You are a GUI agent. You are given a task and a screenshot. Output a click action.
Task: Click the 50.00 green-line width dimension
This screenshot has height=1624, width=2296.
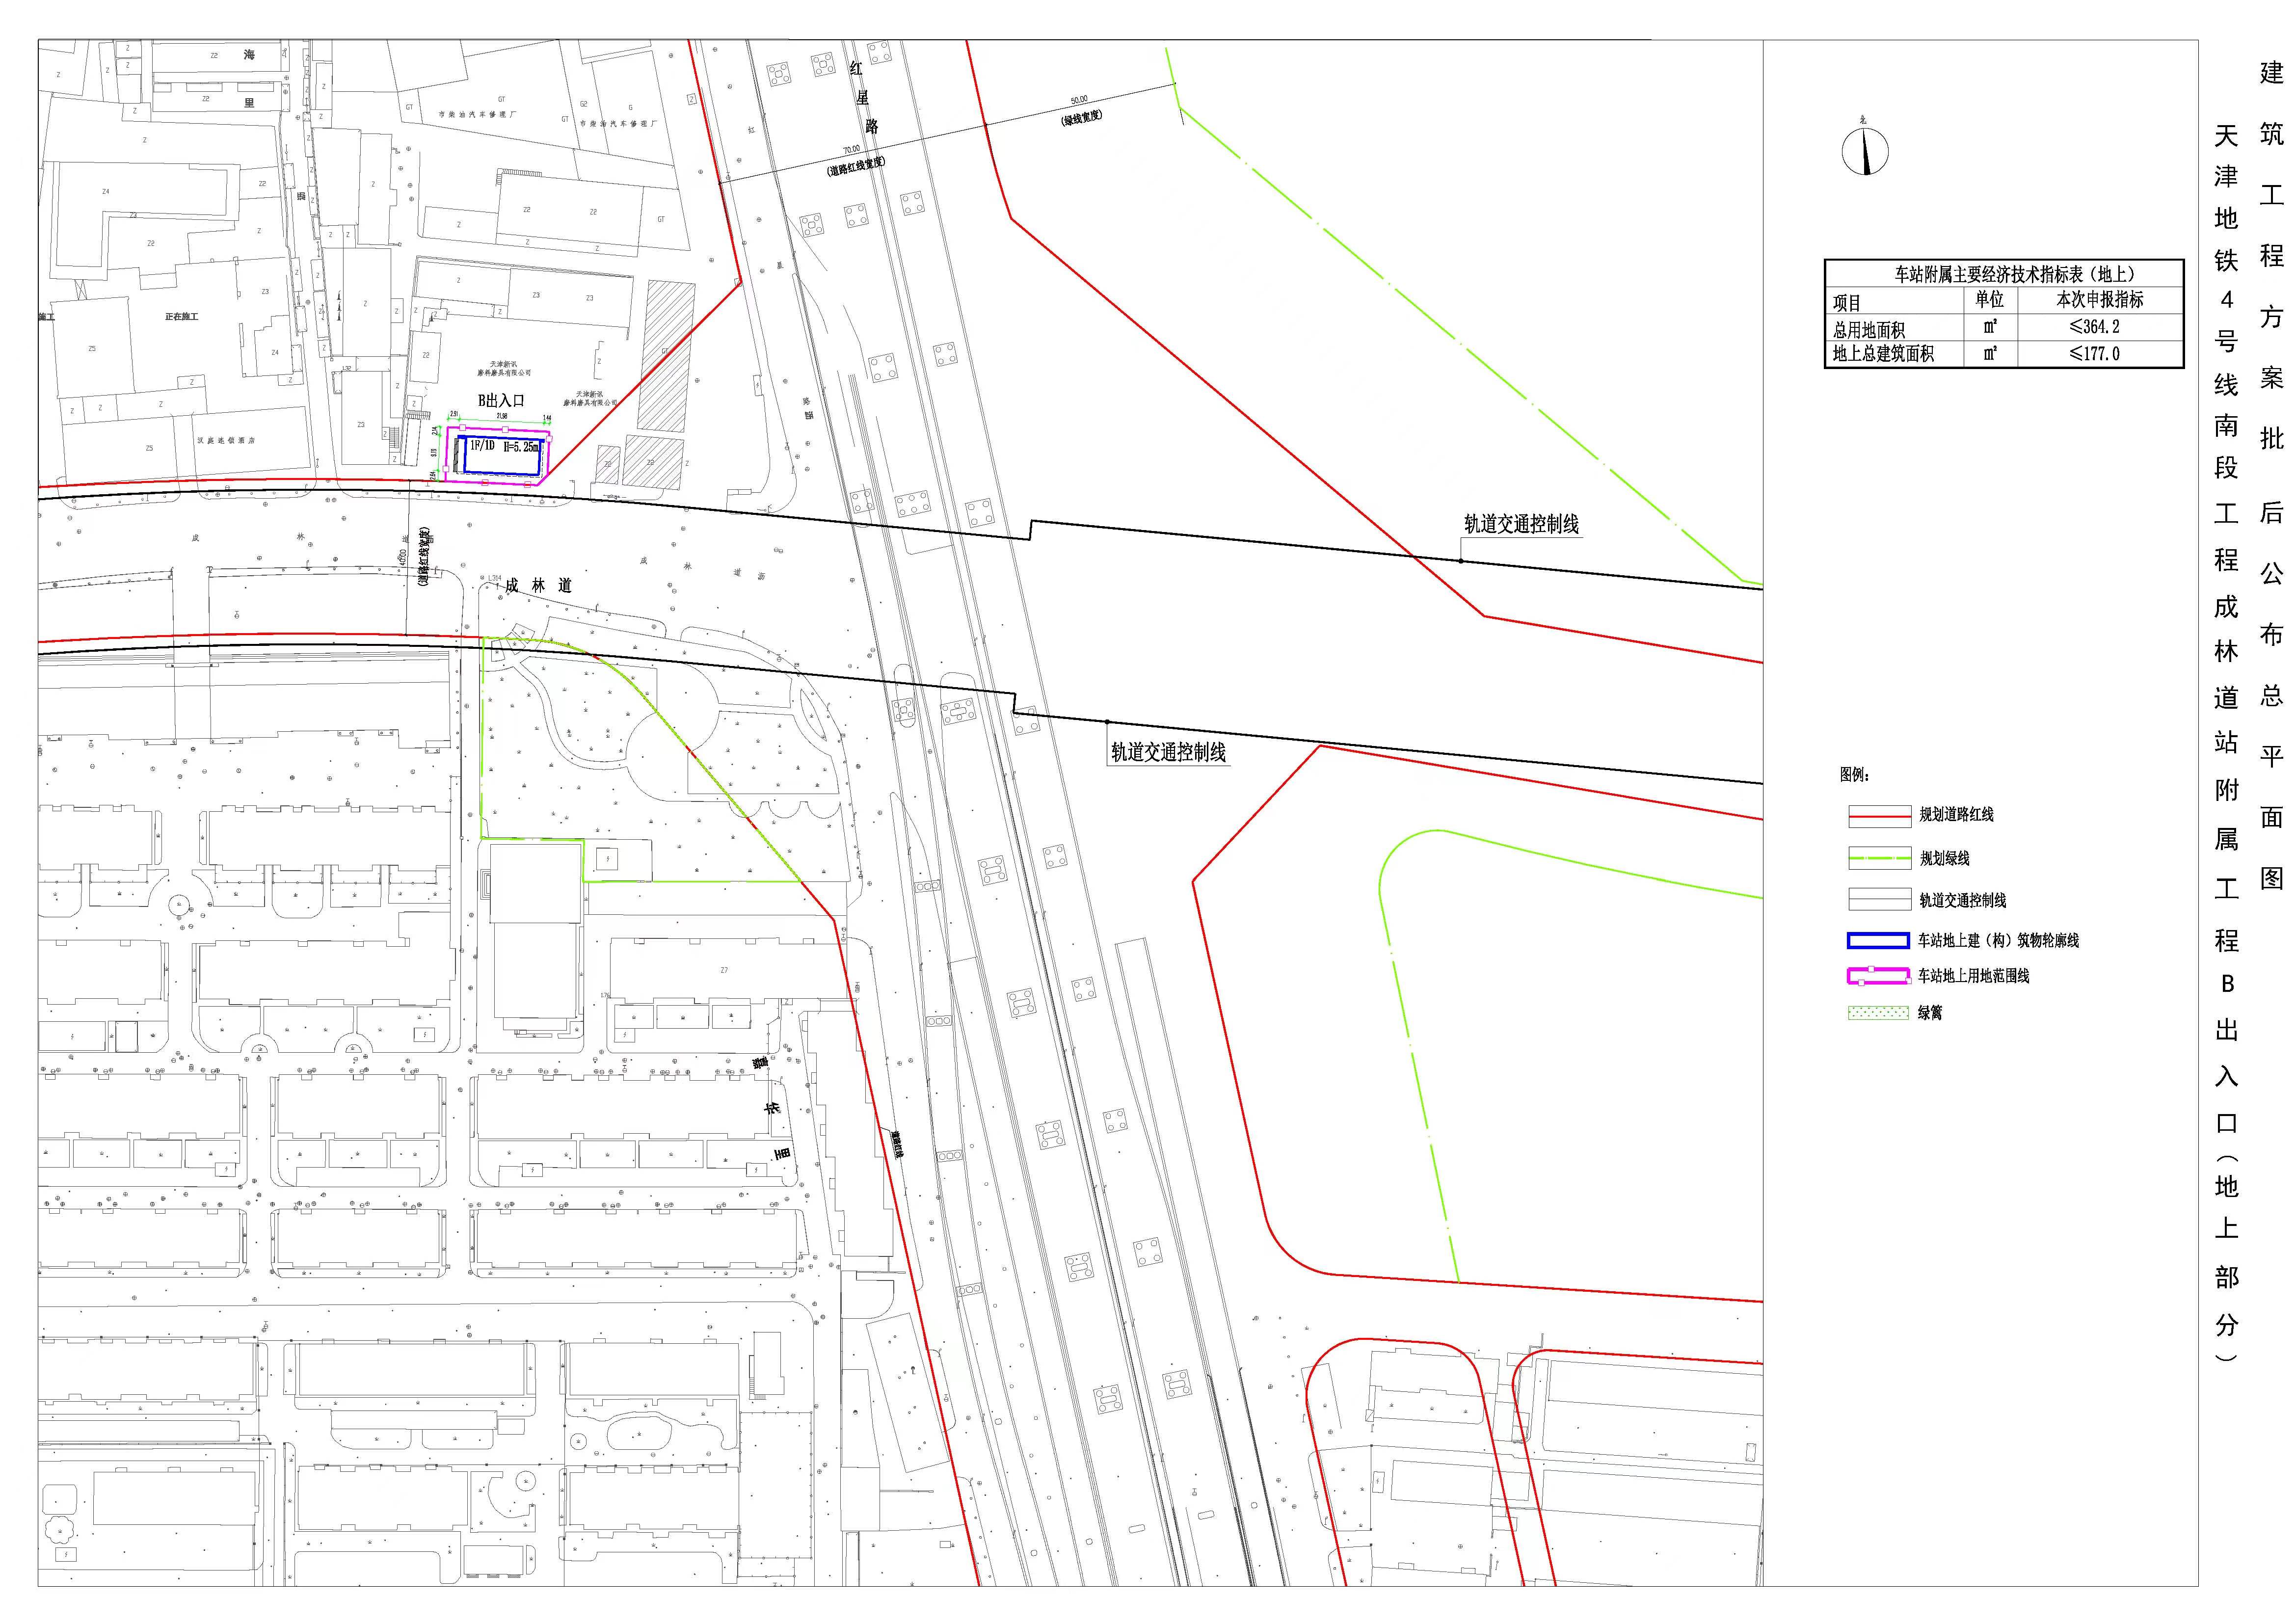[1079, 101]
